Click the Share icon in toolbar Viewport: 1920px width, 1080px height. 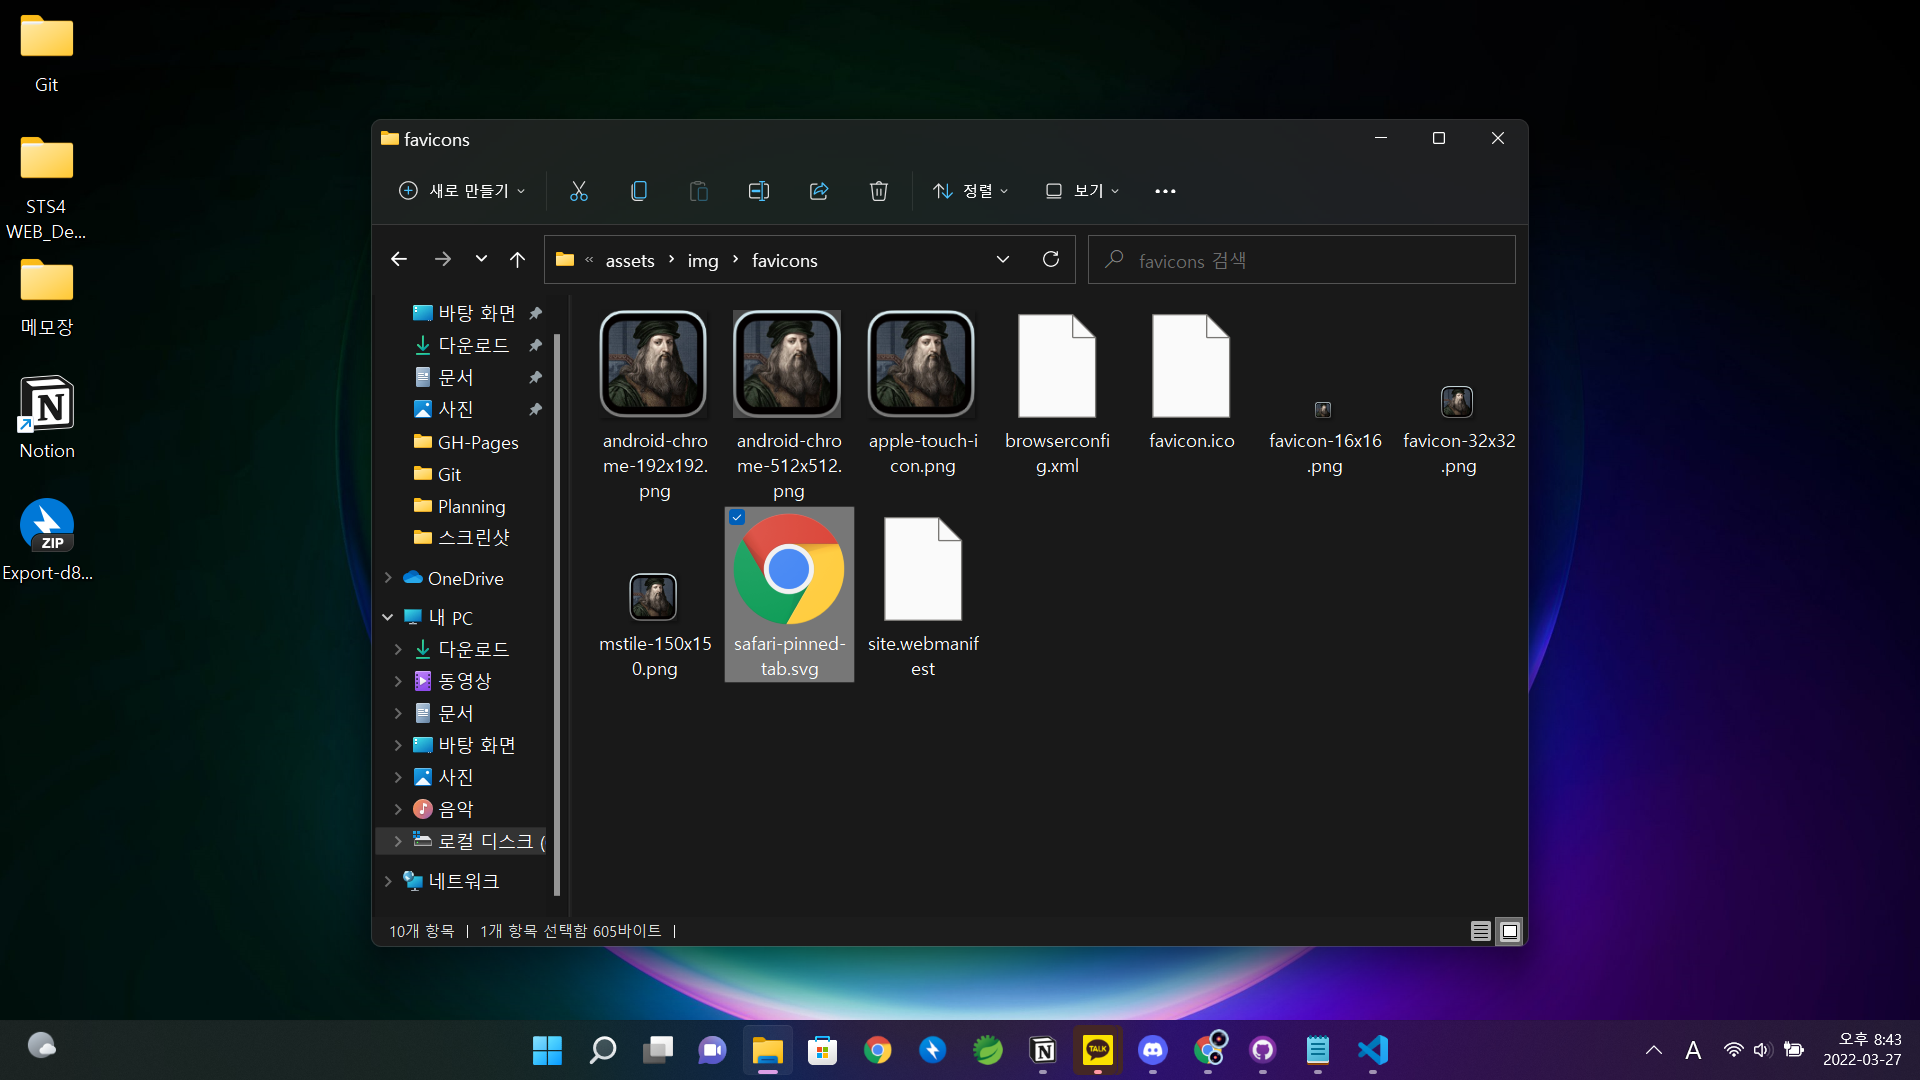[818, 191]
